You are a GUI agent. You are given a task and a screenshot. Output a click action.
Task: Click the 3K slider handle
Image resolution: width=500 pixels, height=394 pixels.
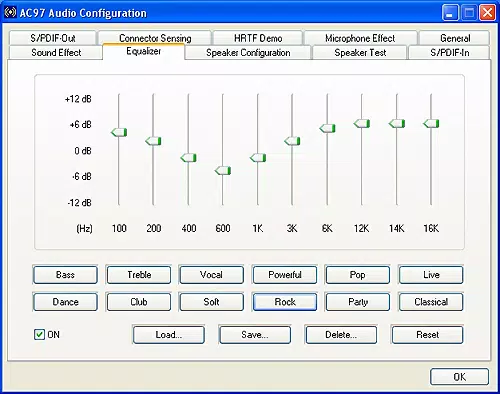[292, 141]
